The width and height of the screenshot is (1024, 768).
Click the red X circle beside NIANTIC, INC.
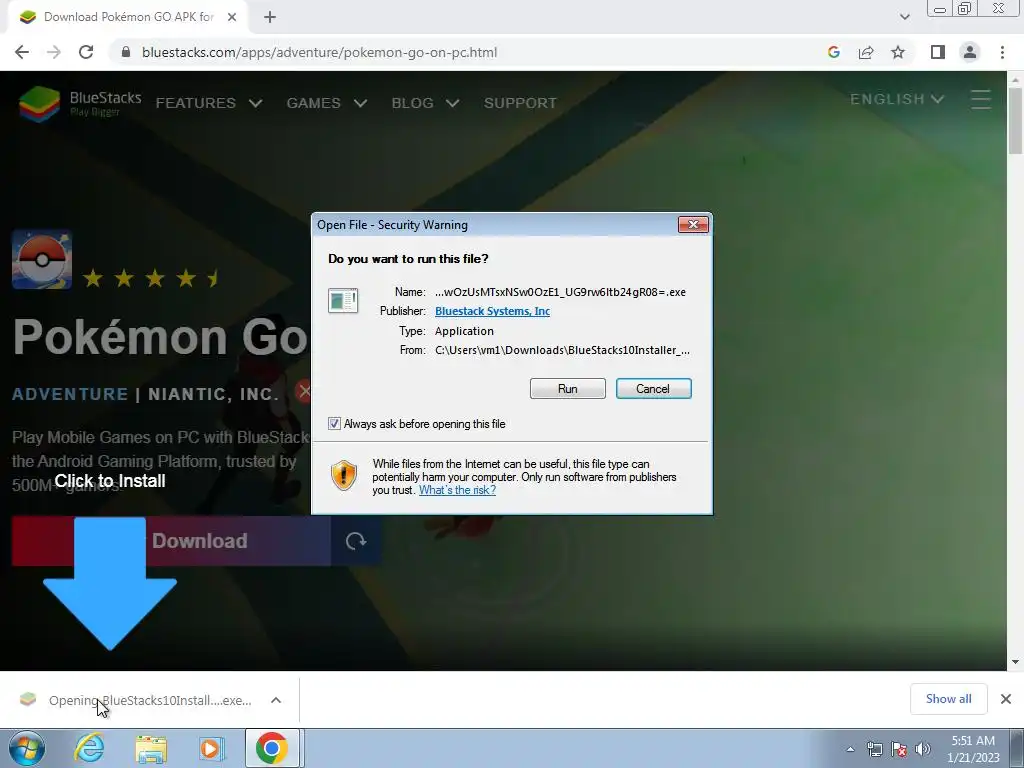(303, 391)
